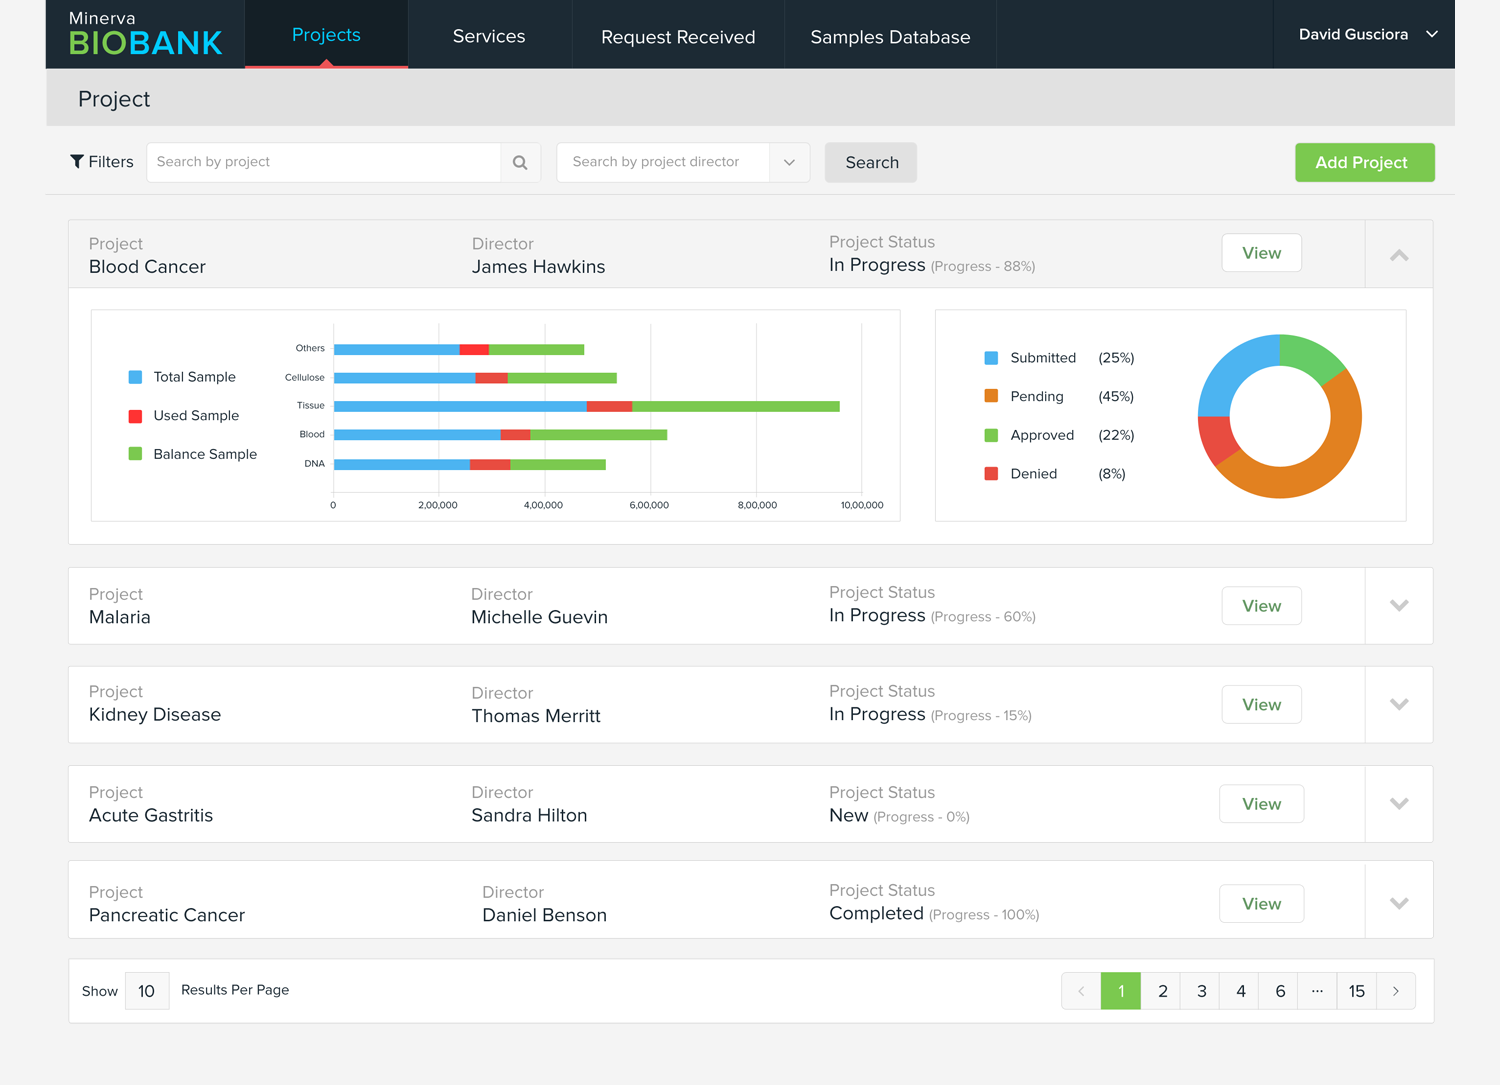Expand the Malaria project row
The width and height of the screenshot is (1500, 1085).
point(1399,606)
